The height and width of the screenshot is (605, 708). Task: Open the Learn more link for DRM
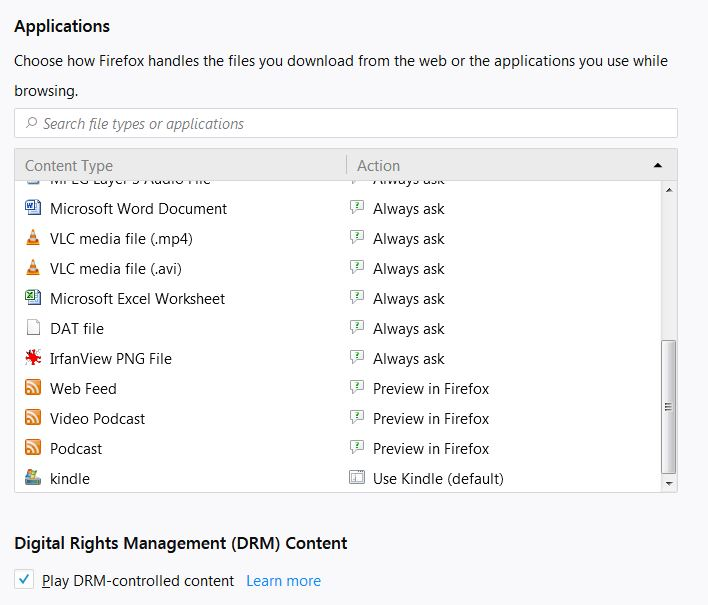[x=283, y=580]
